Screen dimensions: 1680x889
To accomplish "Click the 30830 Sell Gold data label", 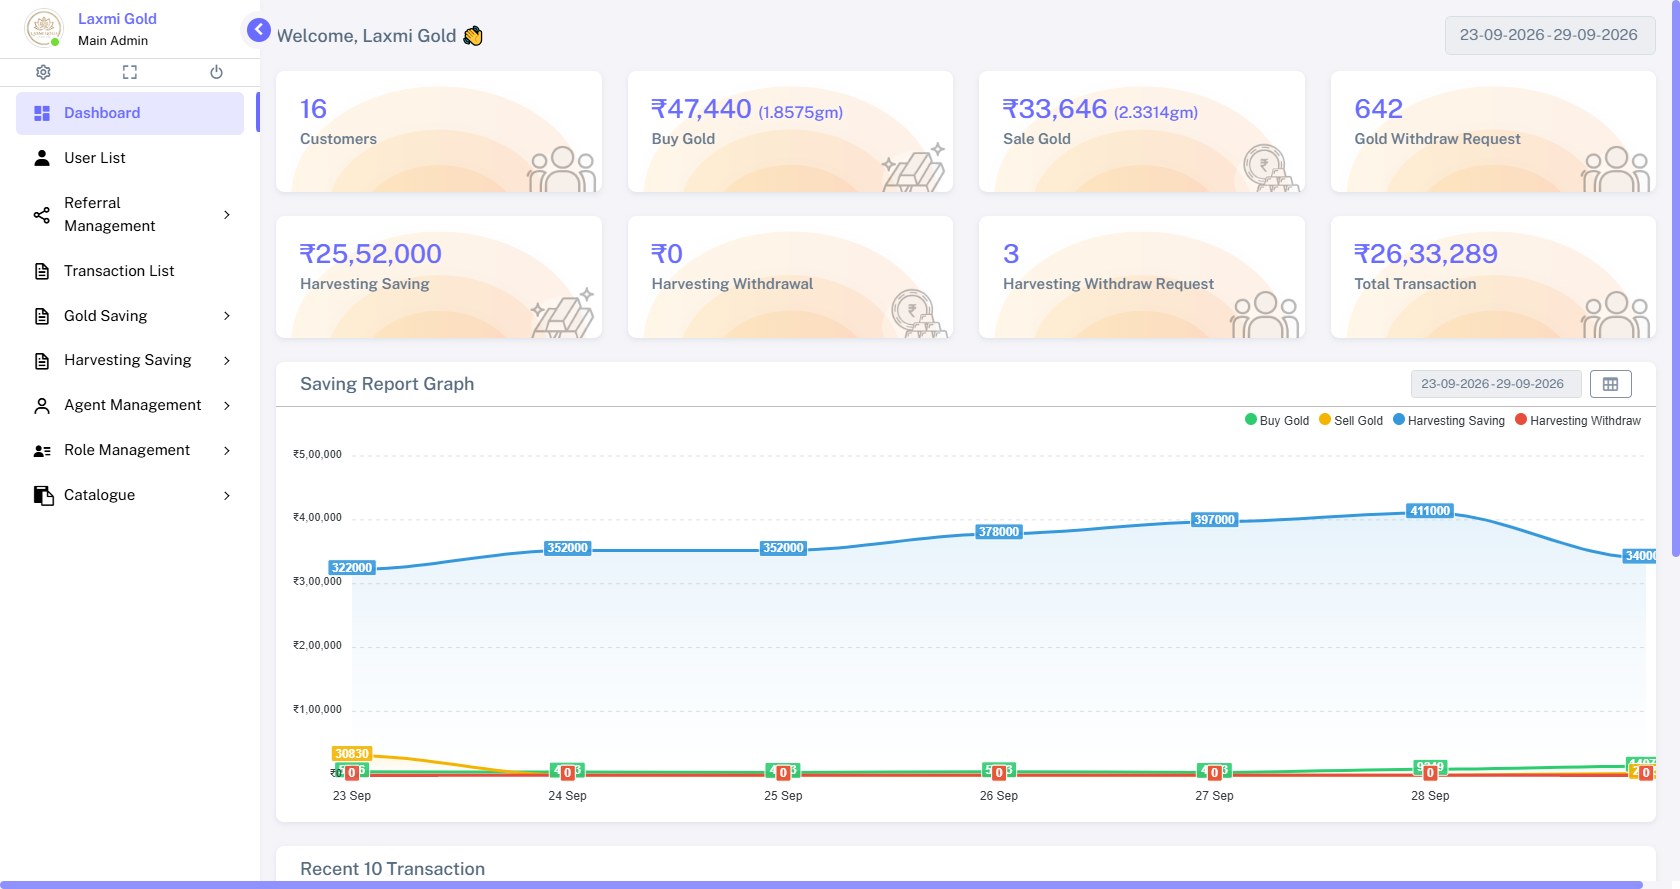I will [352, 754].
